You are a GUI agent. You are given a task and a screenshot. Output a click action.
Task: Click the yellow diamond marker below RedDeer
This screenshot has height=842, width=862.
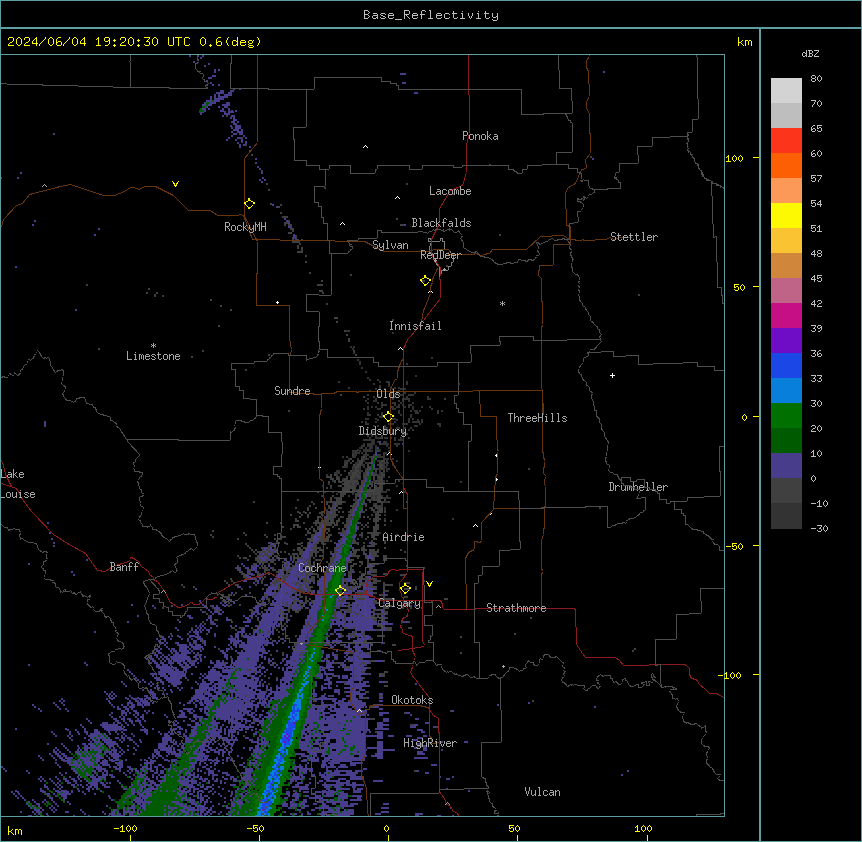coord(426,281)
